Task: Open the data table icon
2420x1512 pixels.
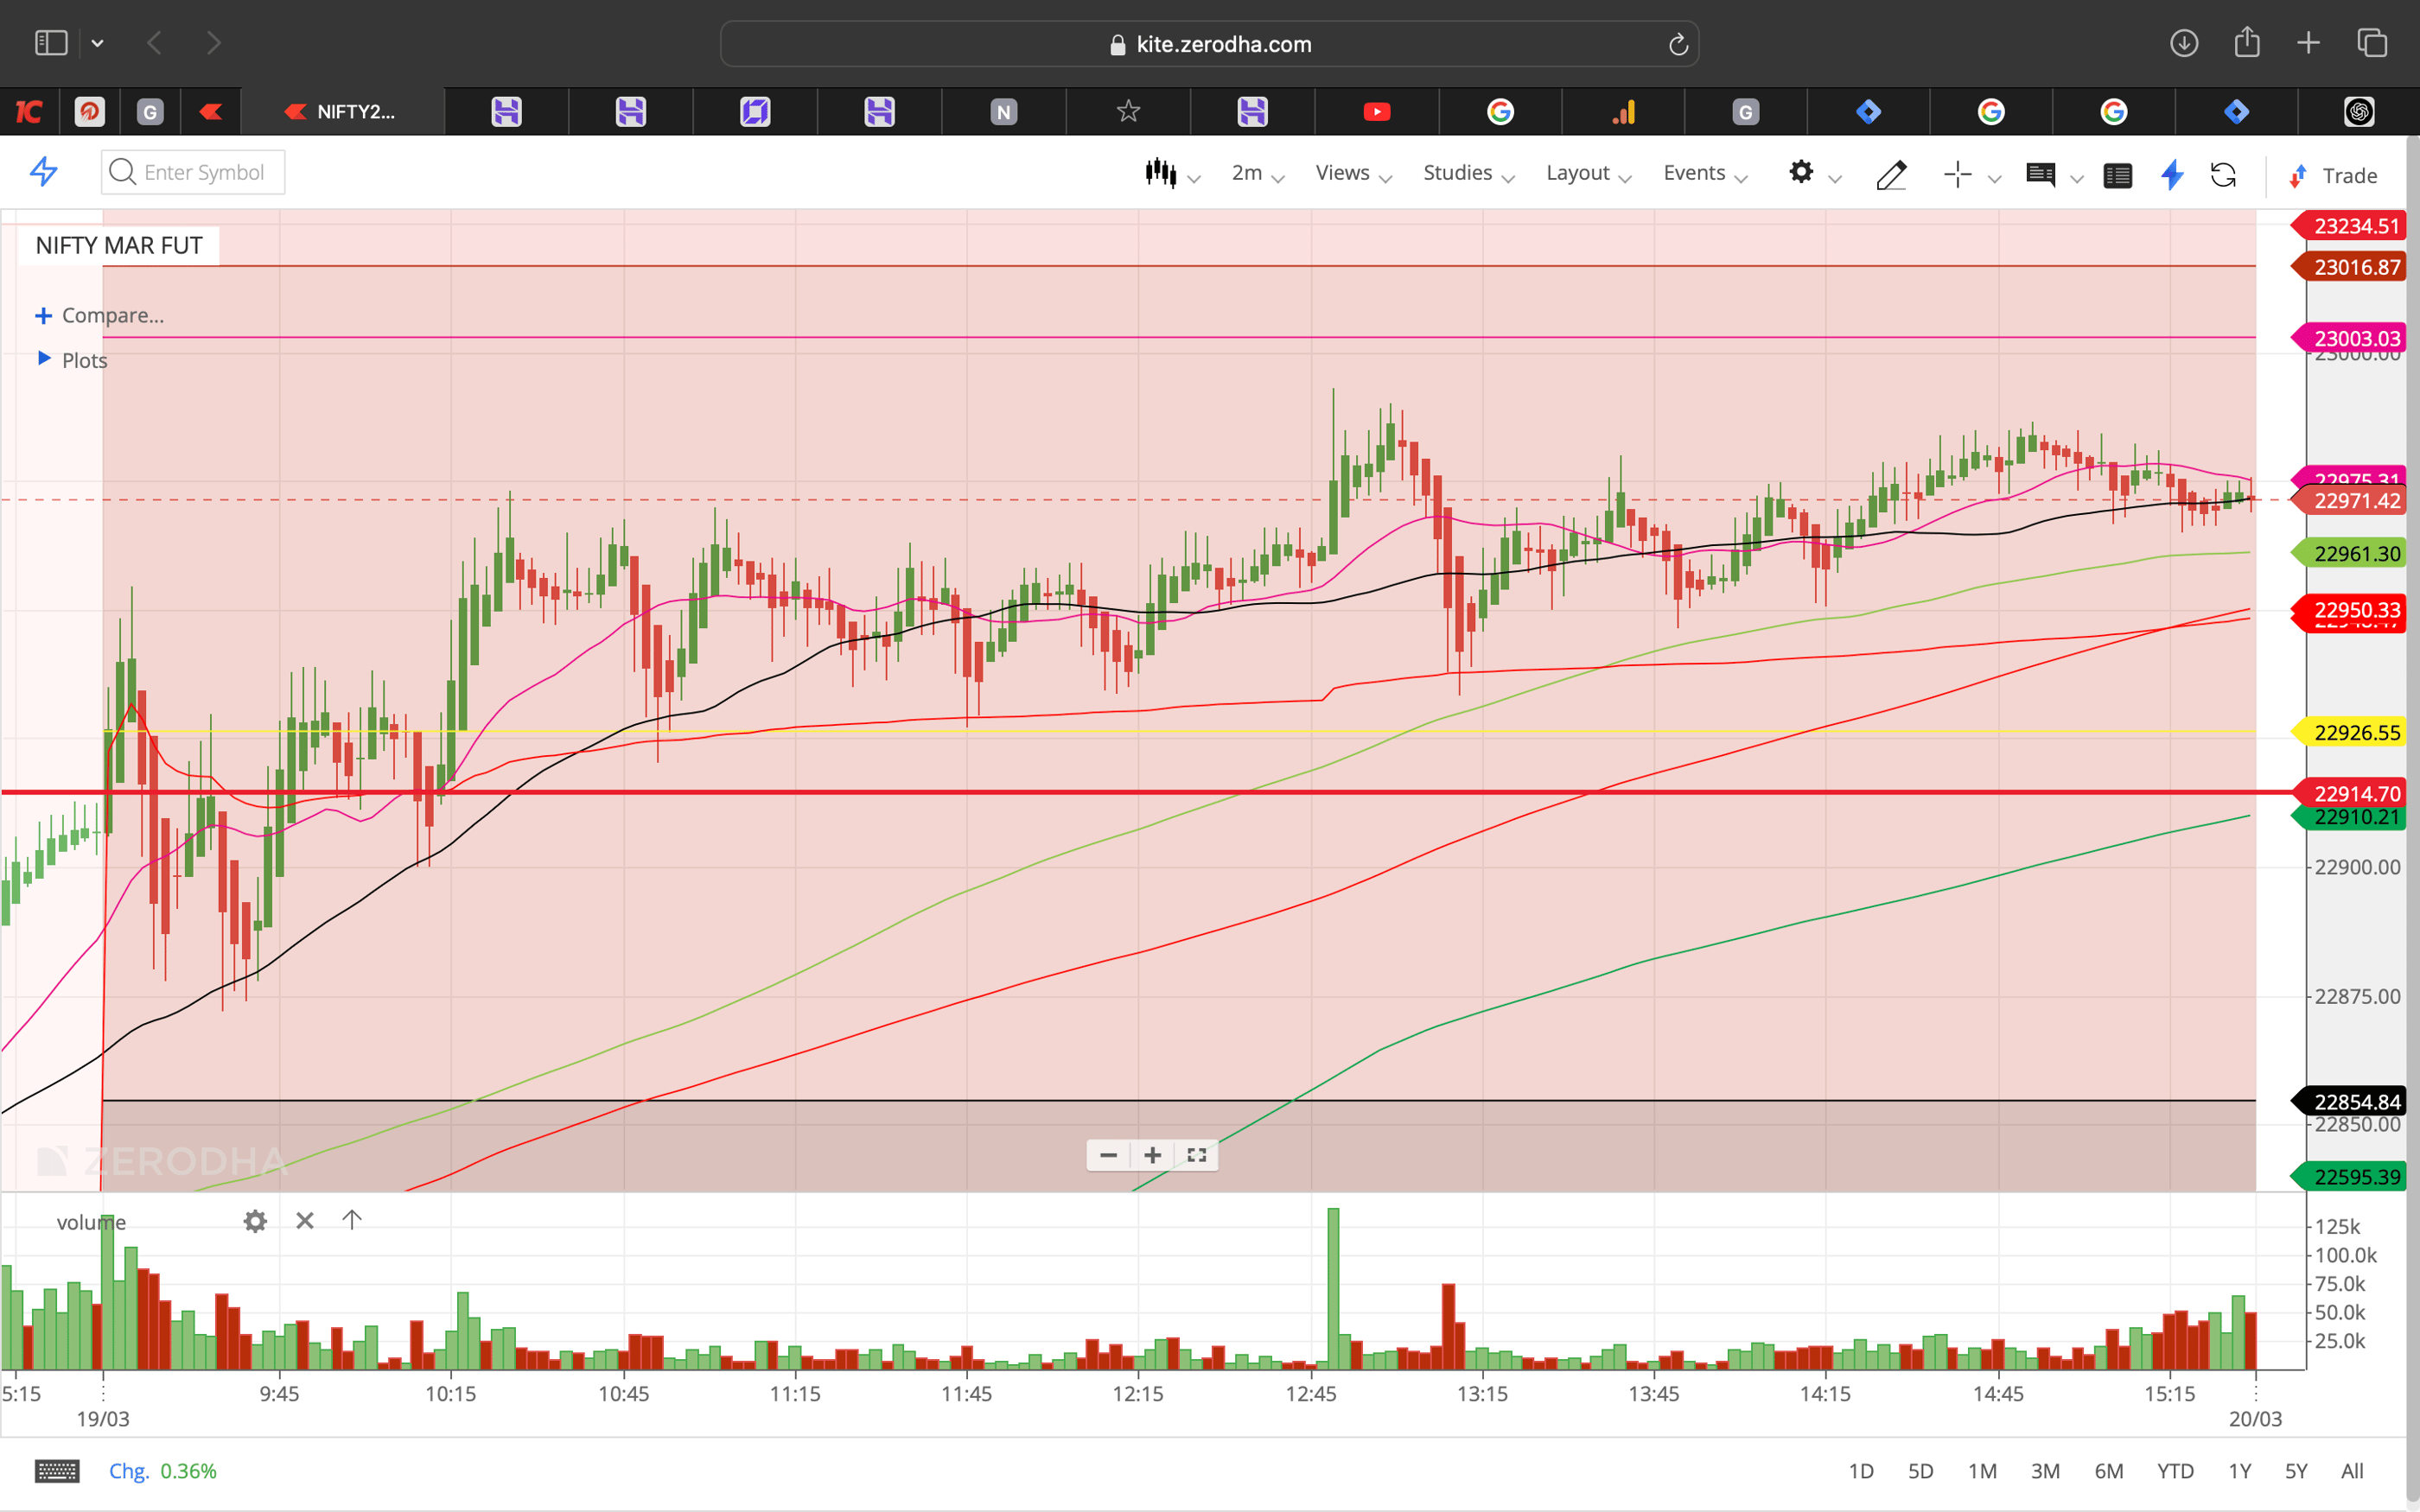Action: (2117, 175)
